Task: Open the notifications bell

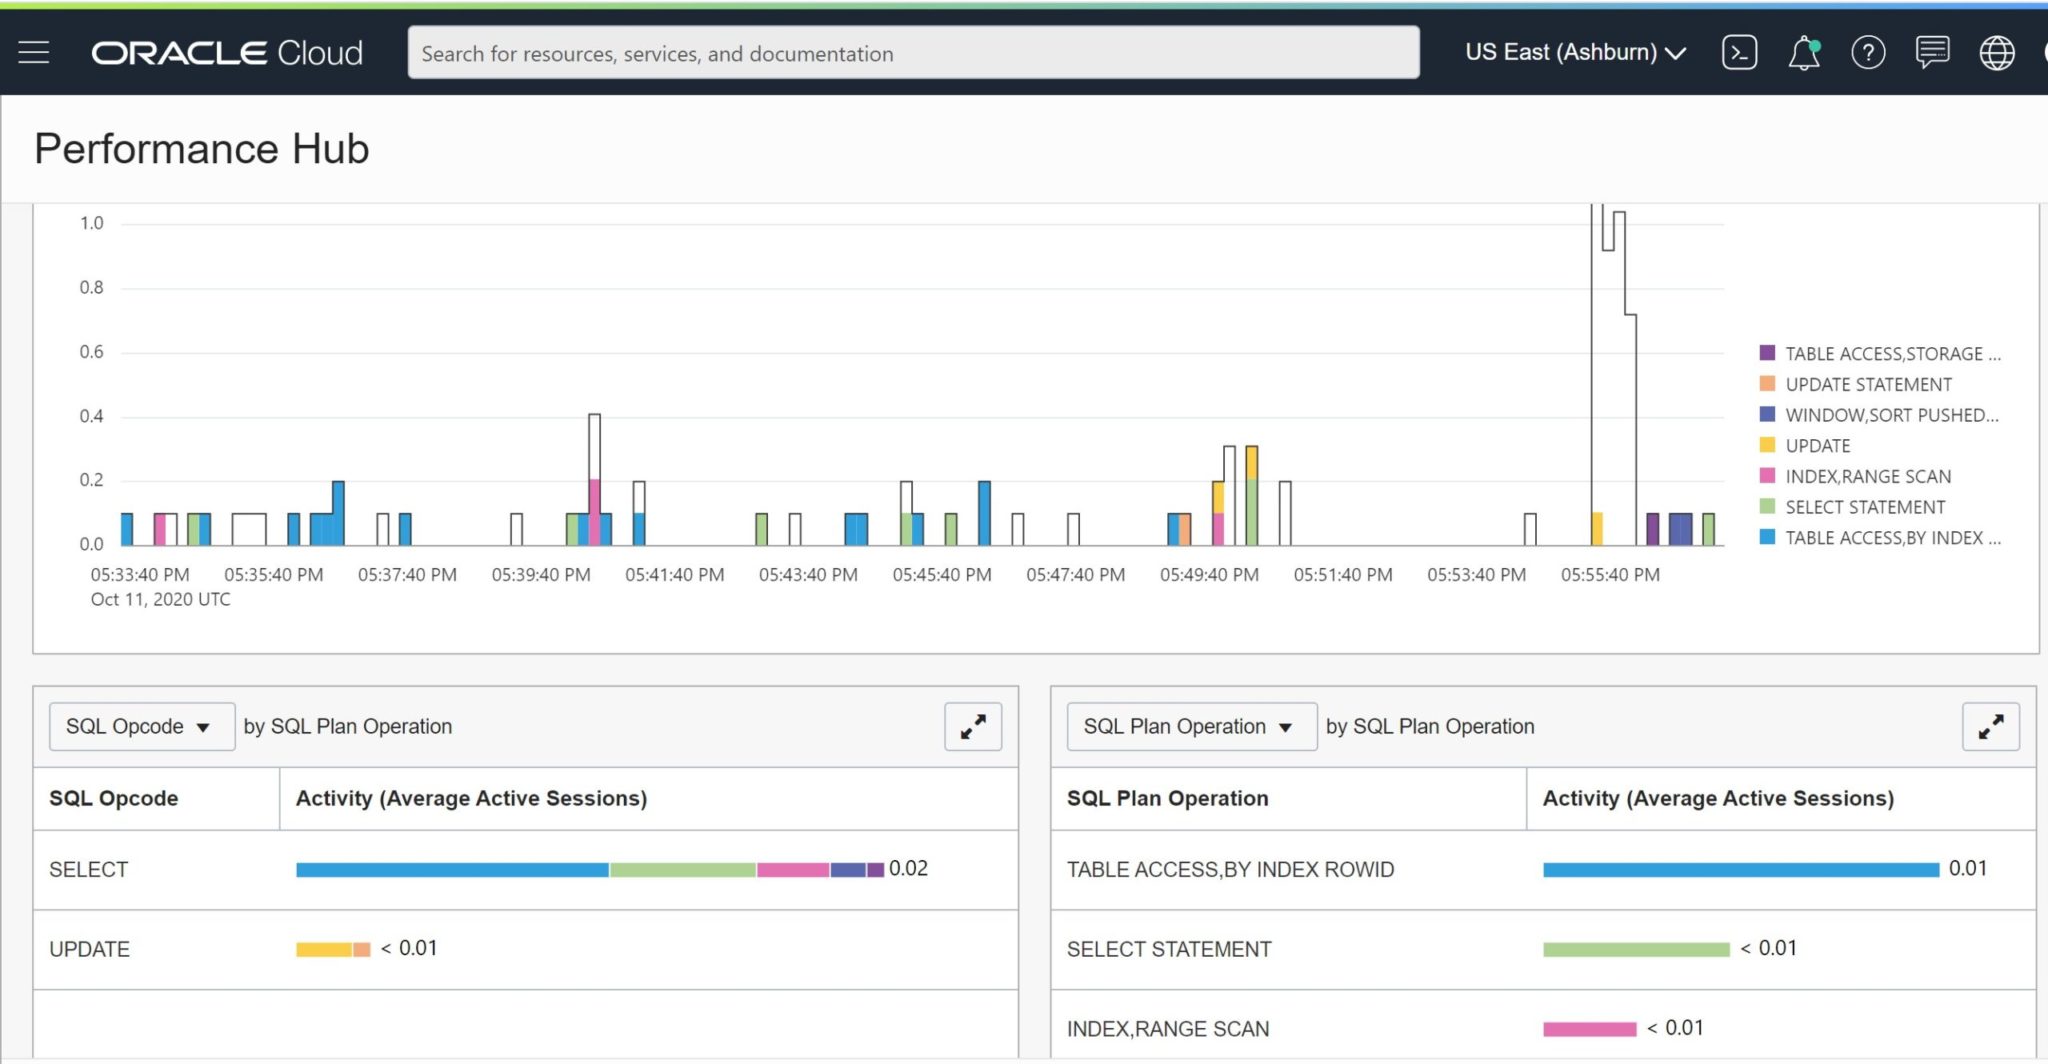Action: [x=1803, y=53]
